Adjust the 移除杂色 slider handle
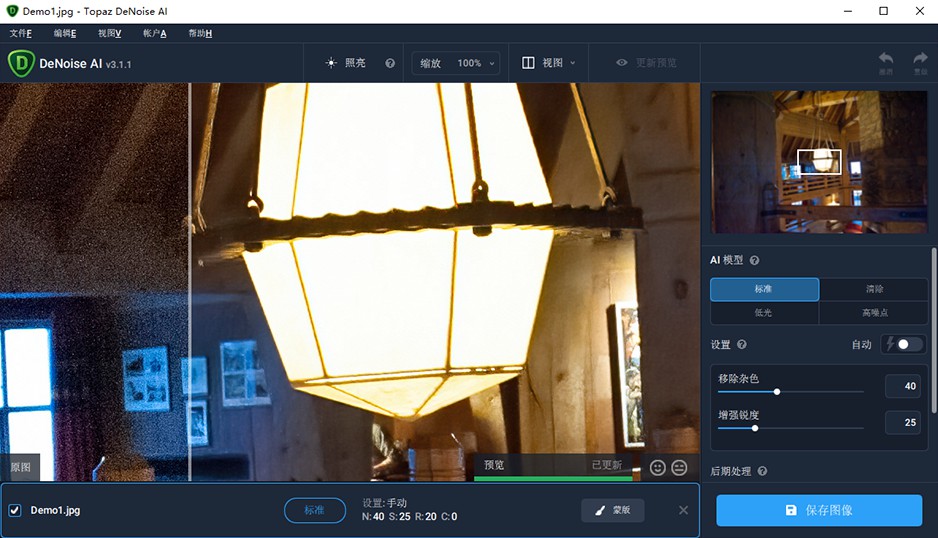The height and width of the screenshot is (538, 938). (x=777, y=392)
